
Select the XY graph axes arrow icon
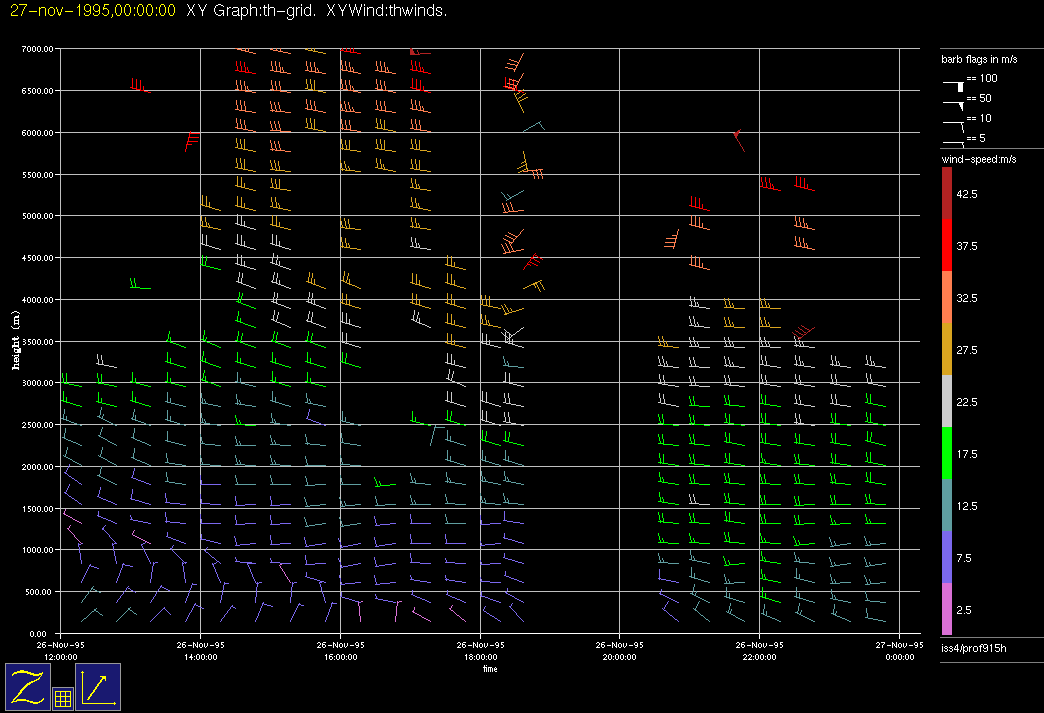tap(98, 687)
